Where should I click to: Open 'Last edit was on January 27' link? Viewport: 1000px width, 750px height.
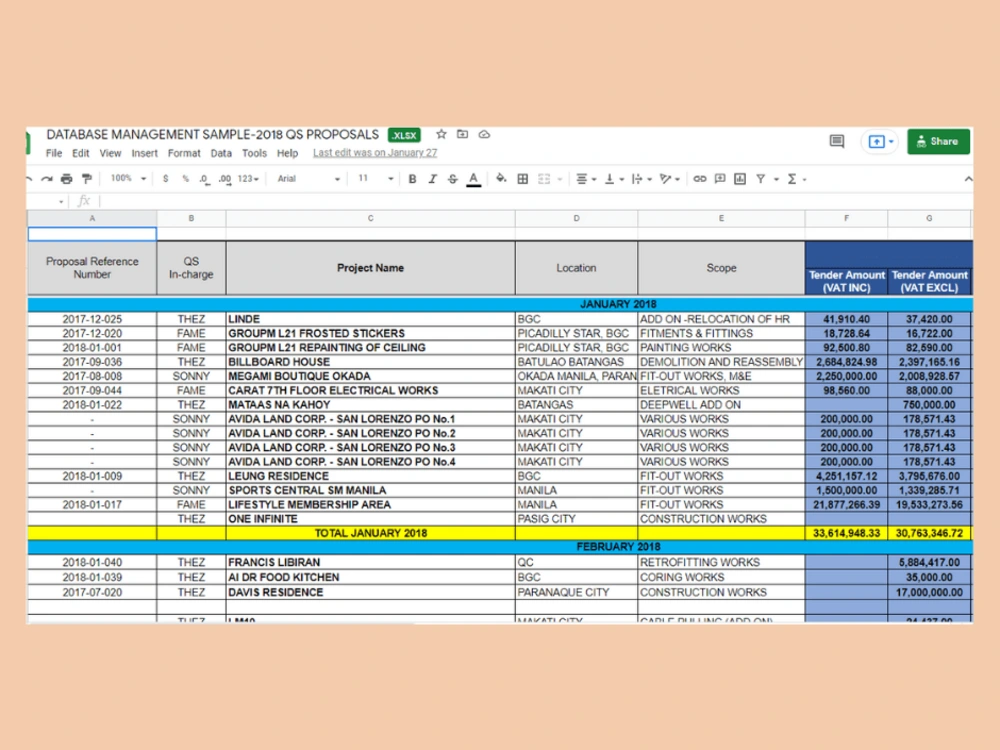pos(375,153)
